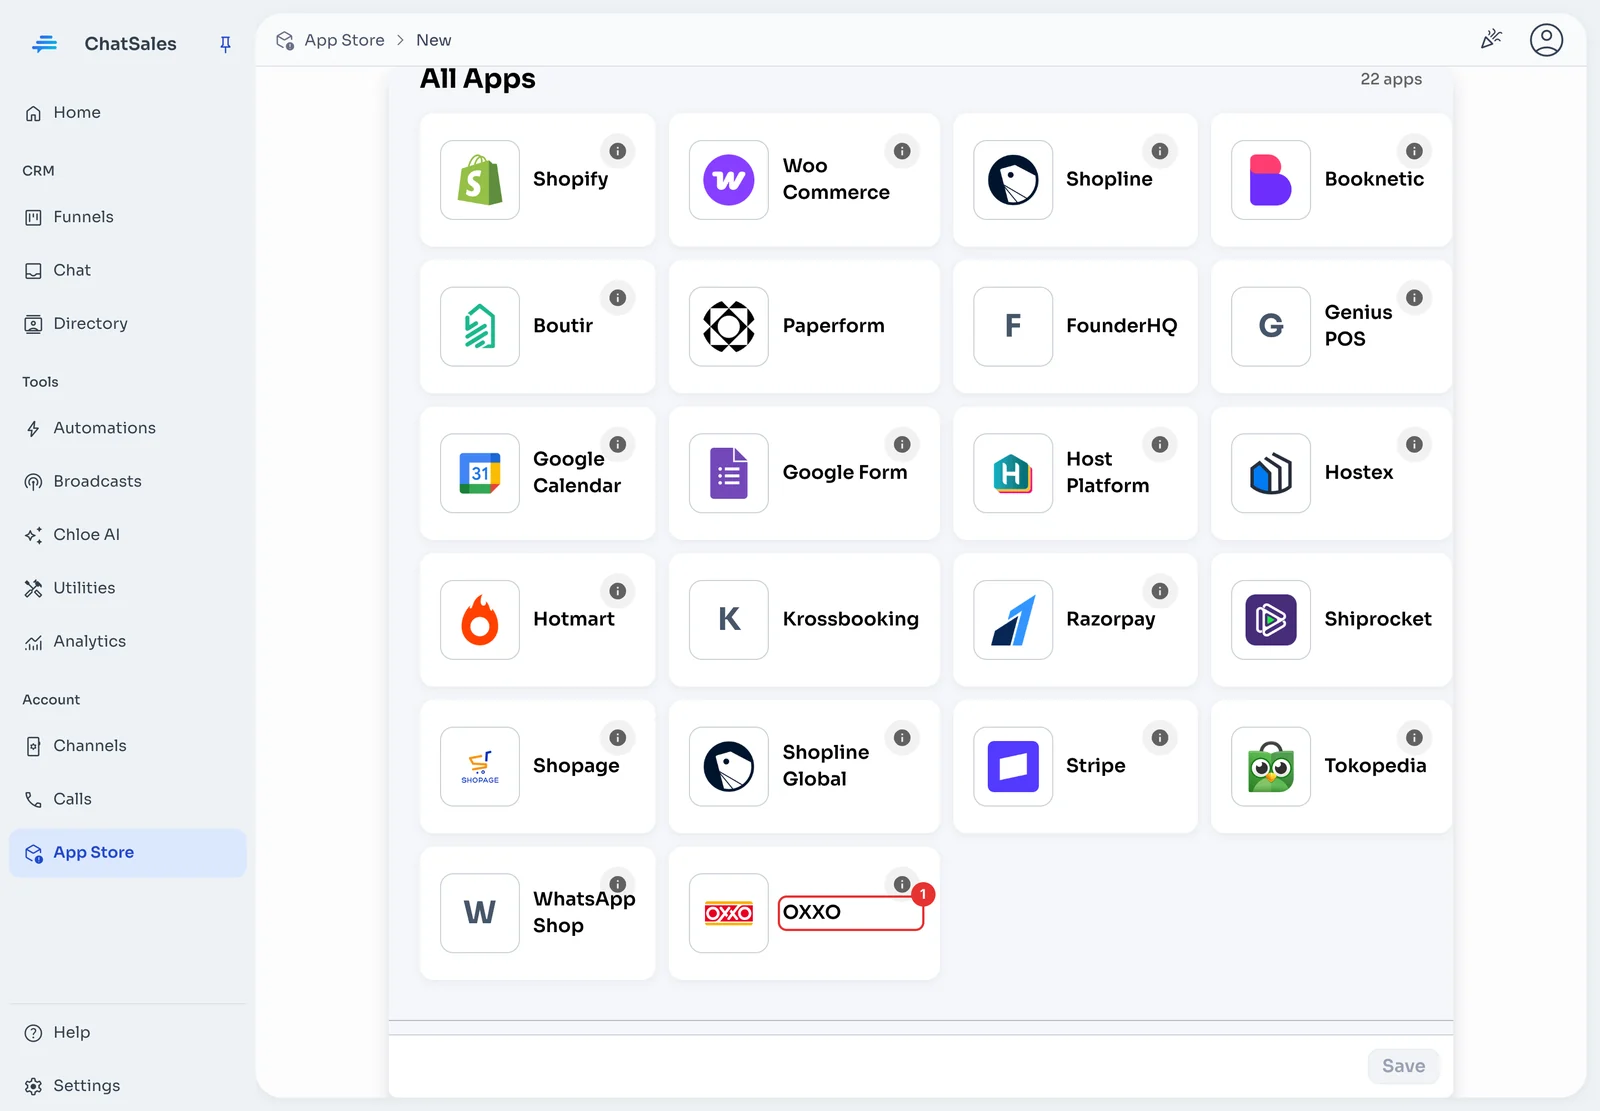
Task: Open the Settings page
Action: tap(128, 1086)
